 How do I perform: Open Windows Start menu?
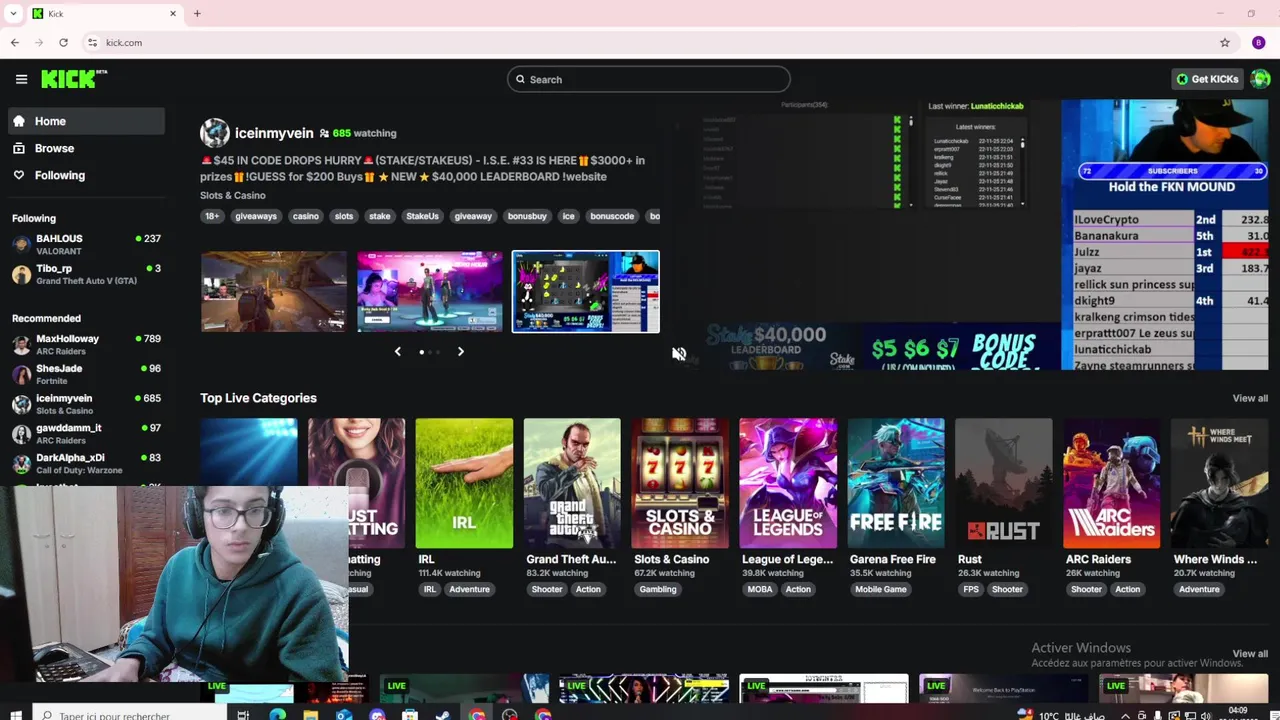point(16,714)
